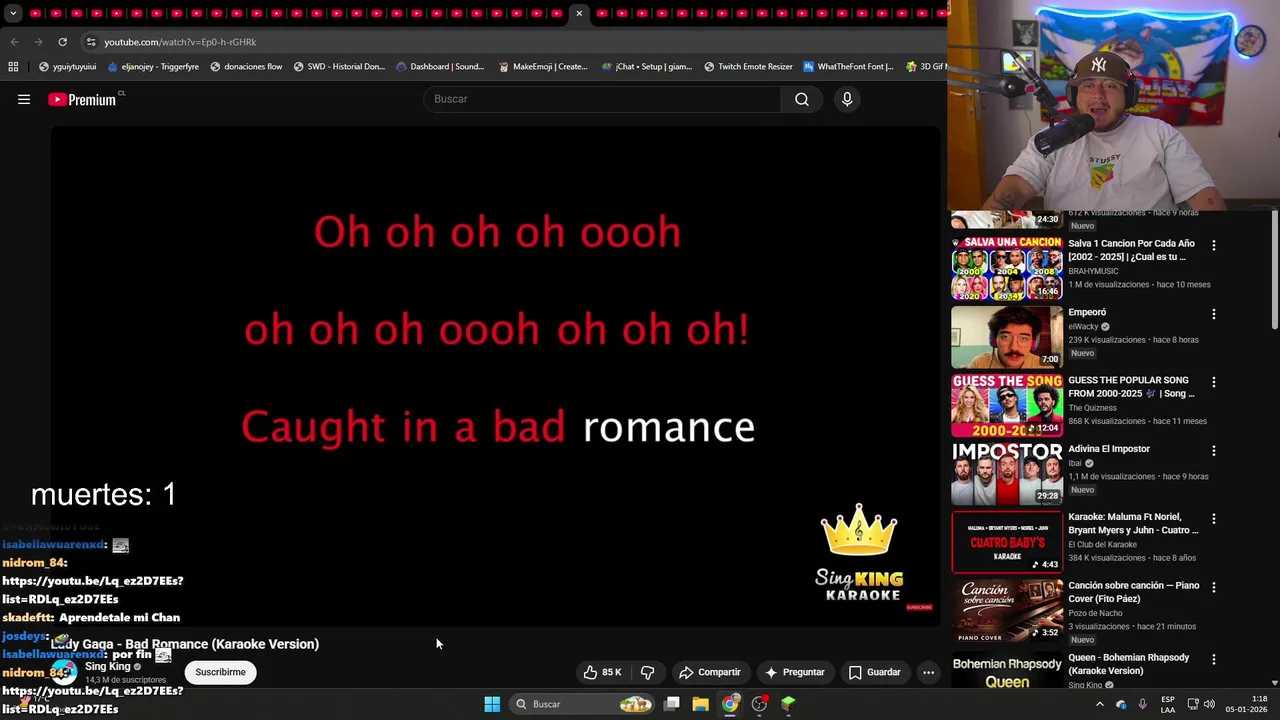This screenshot has height=720, width=1280.
Task: Open options for GUESS THE POPULAR SONG video
Action: tap(1214, 382)
